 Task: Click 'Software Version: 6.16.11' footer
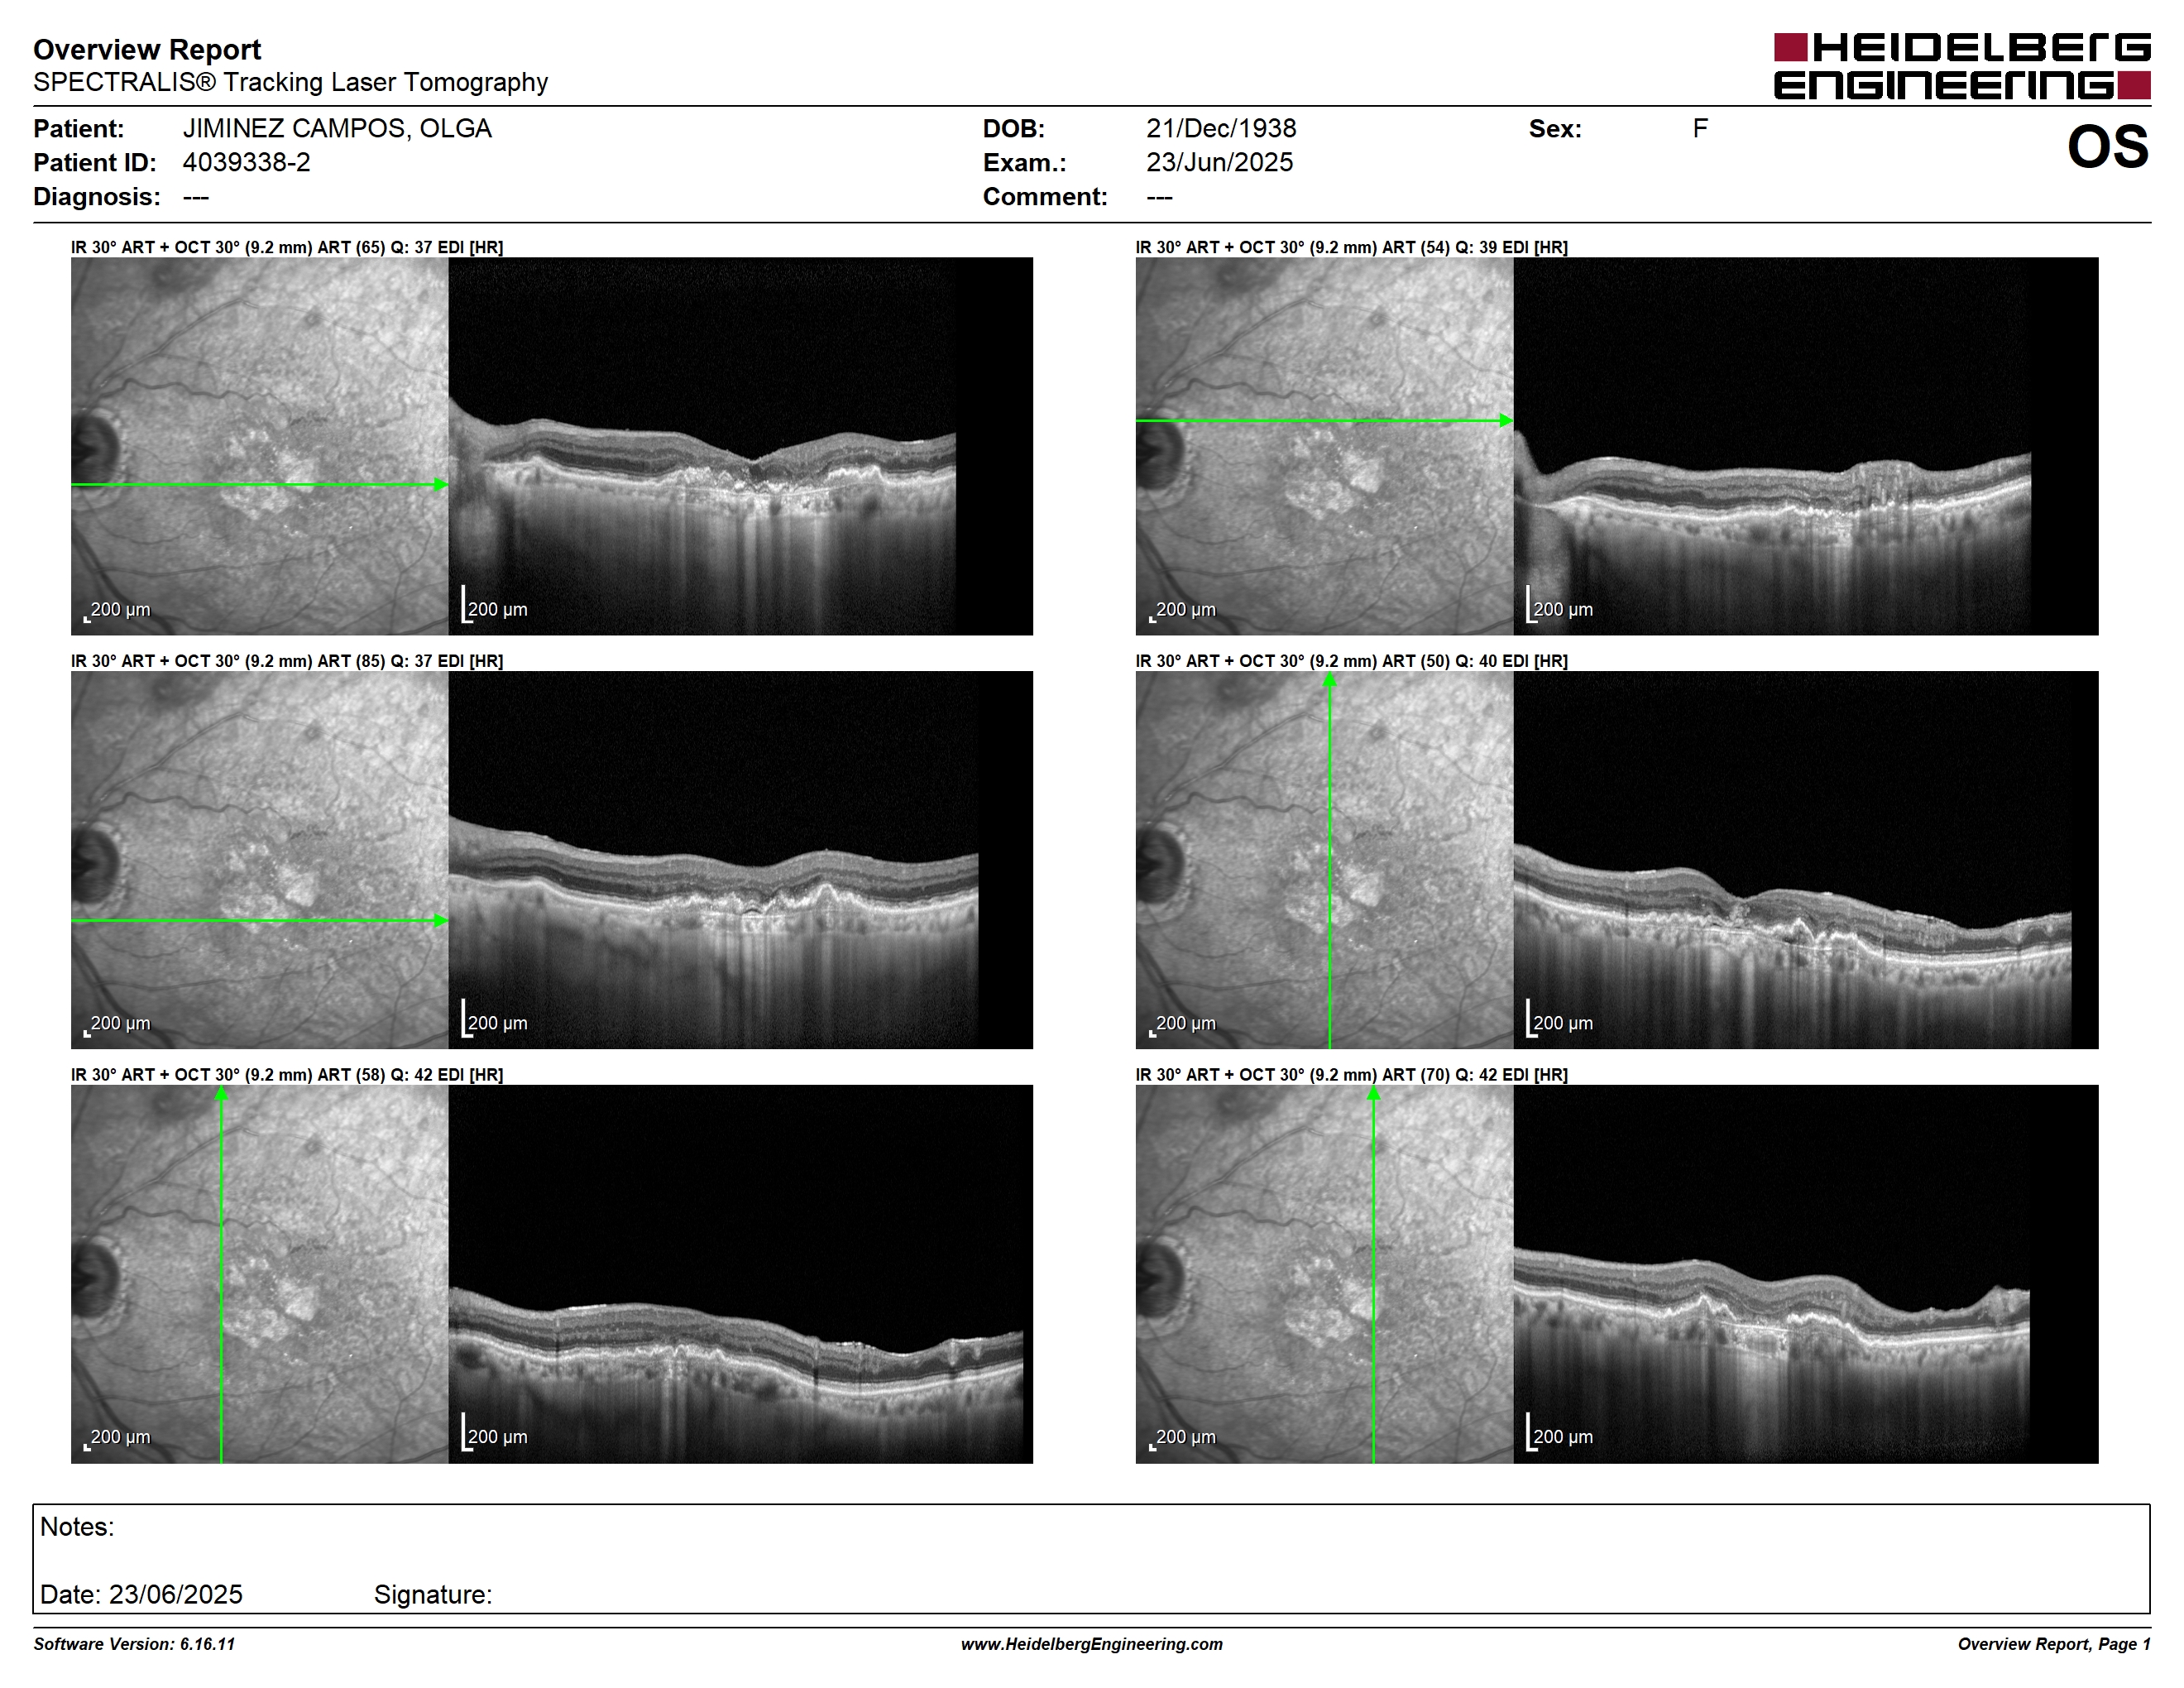pos(134,1644)
